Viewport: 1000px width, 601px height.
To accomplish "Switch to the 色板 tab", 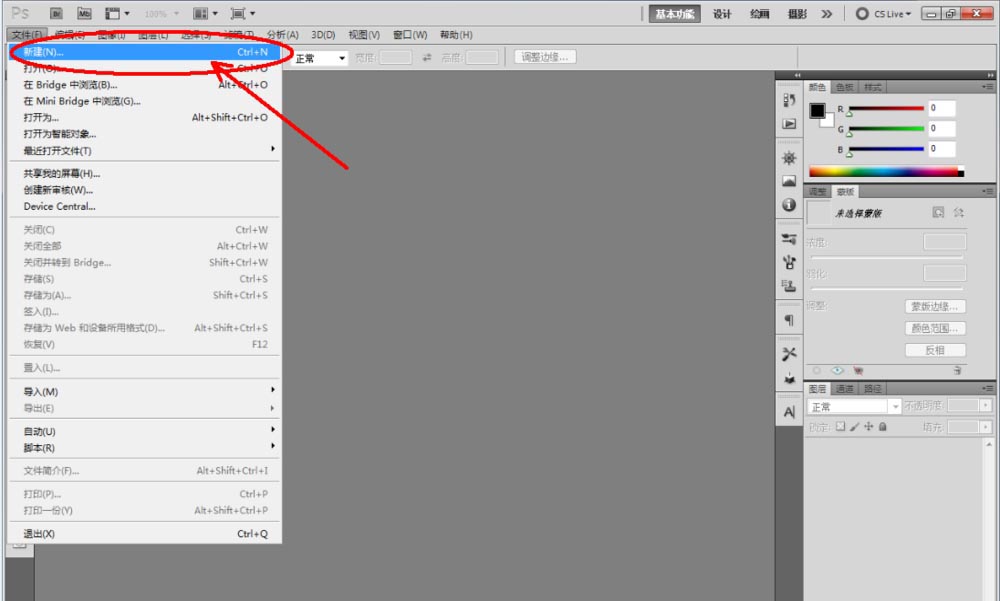I will [844, 87].
